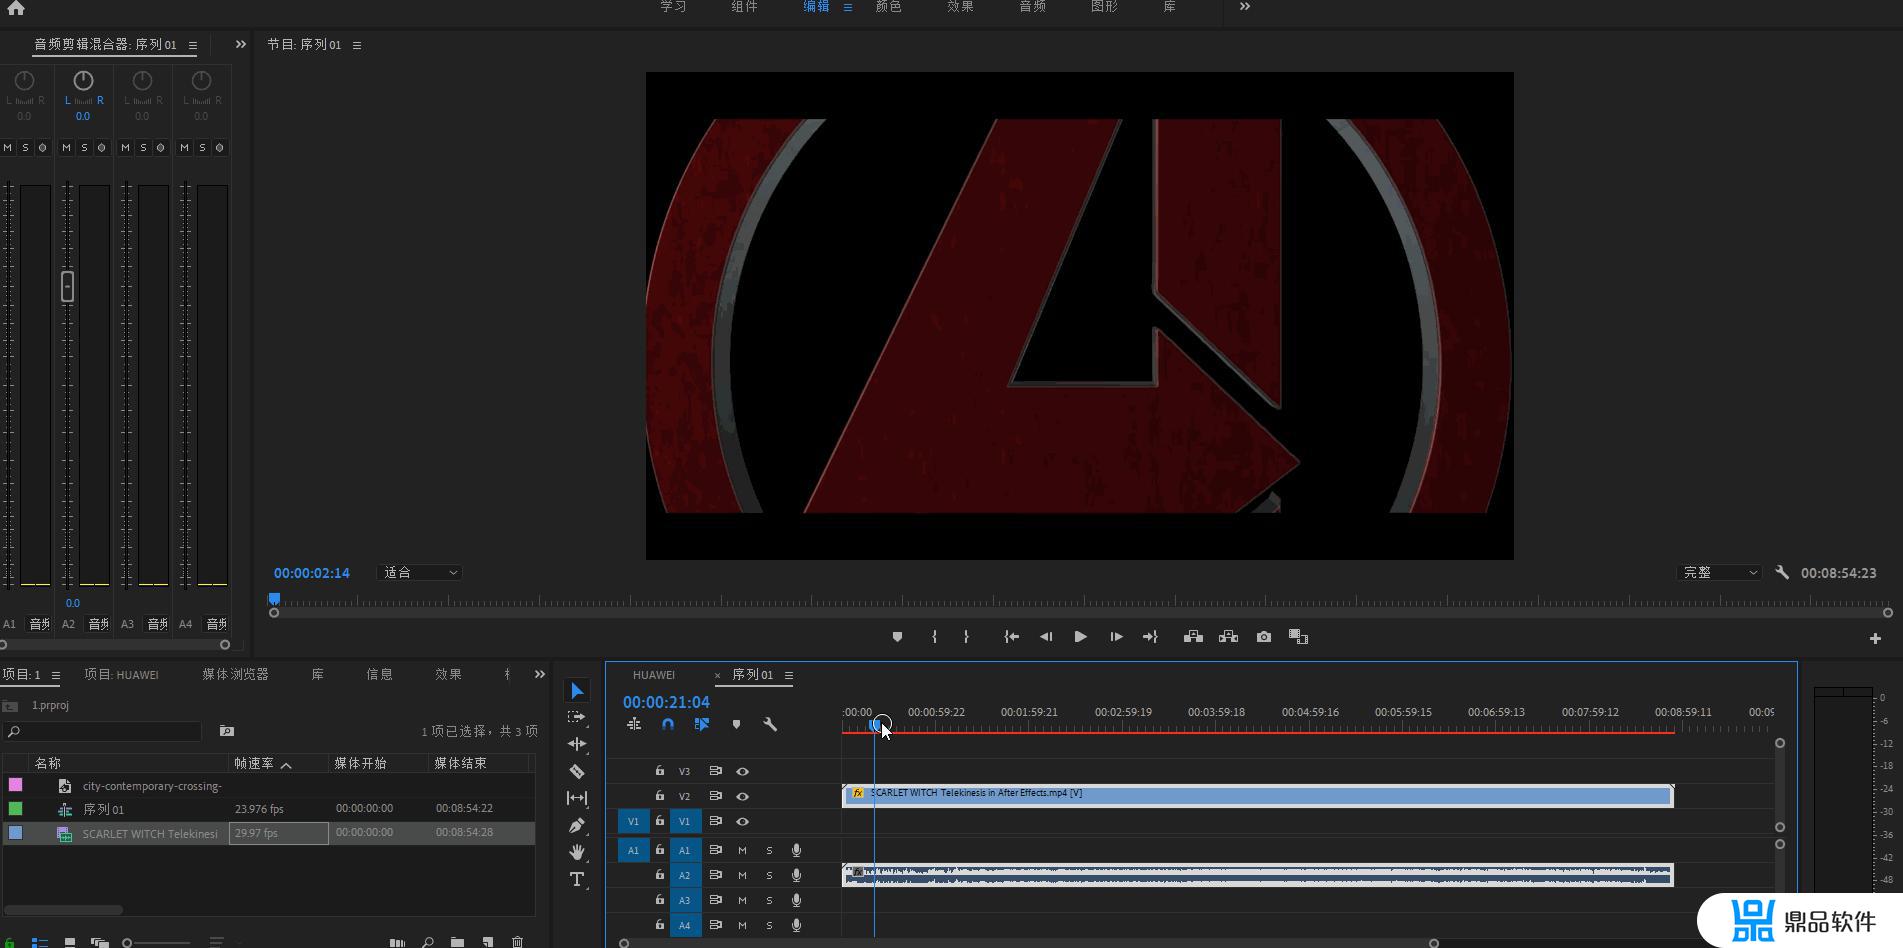Go to Out point
1903x948 pixels.
click(1150, 637)
